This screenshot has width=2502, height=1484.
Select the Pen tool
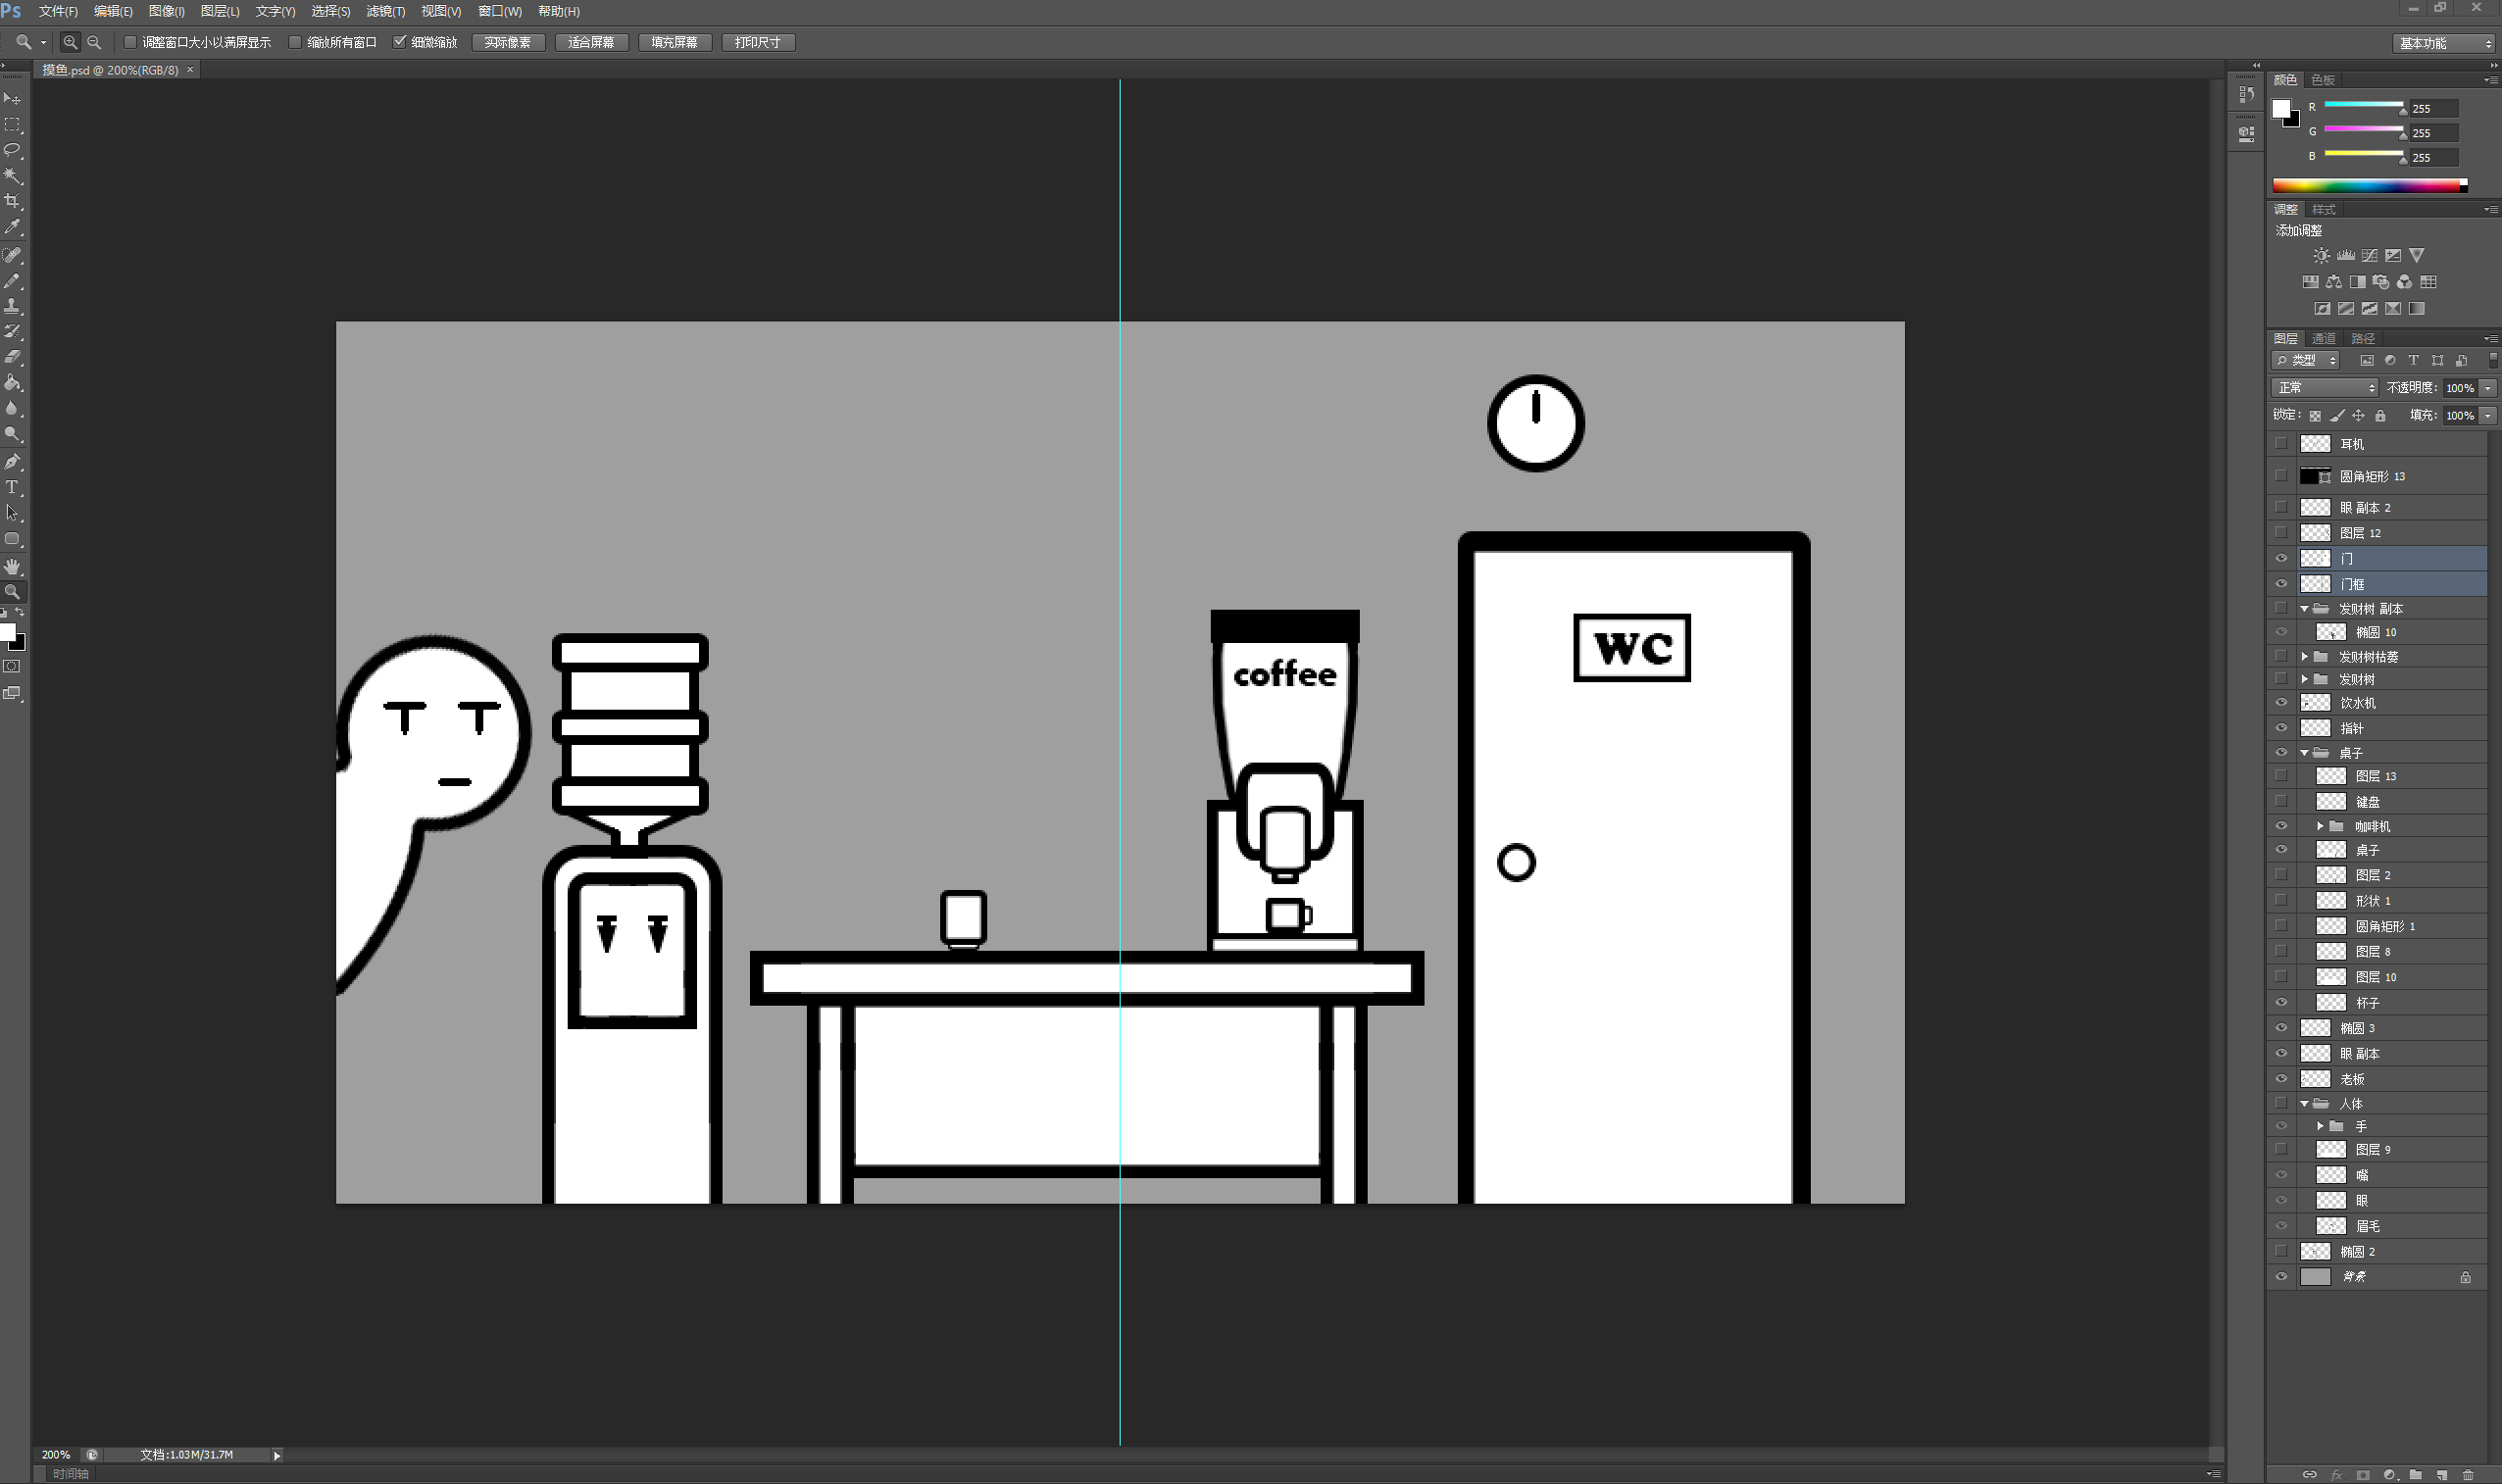coord(13,462)
